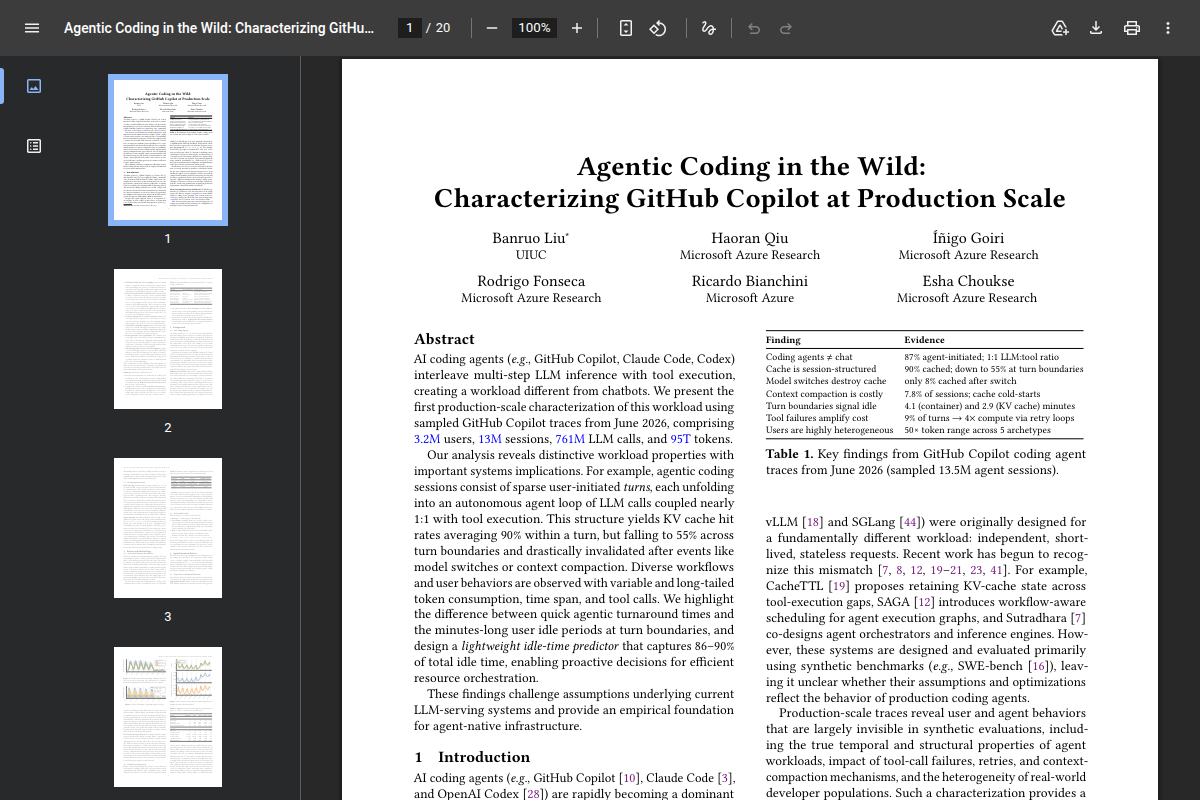Show the document outline view in sidebar
Screen dimensions: 1200x800
34,146
